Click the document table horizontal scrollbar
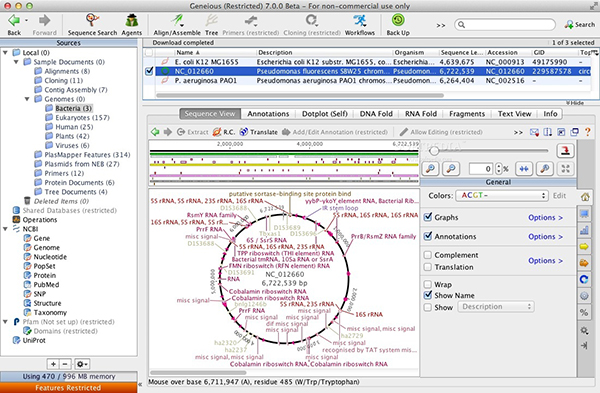Screen dimensions: 600x393 [x=300, y=95]
